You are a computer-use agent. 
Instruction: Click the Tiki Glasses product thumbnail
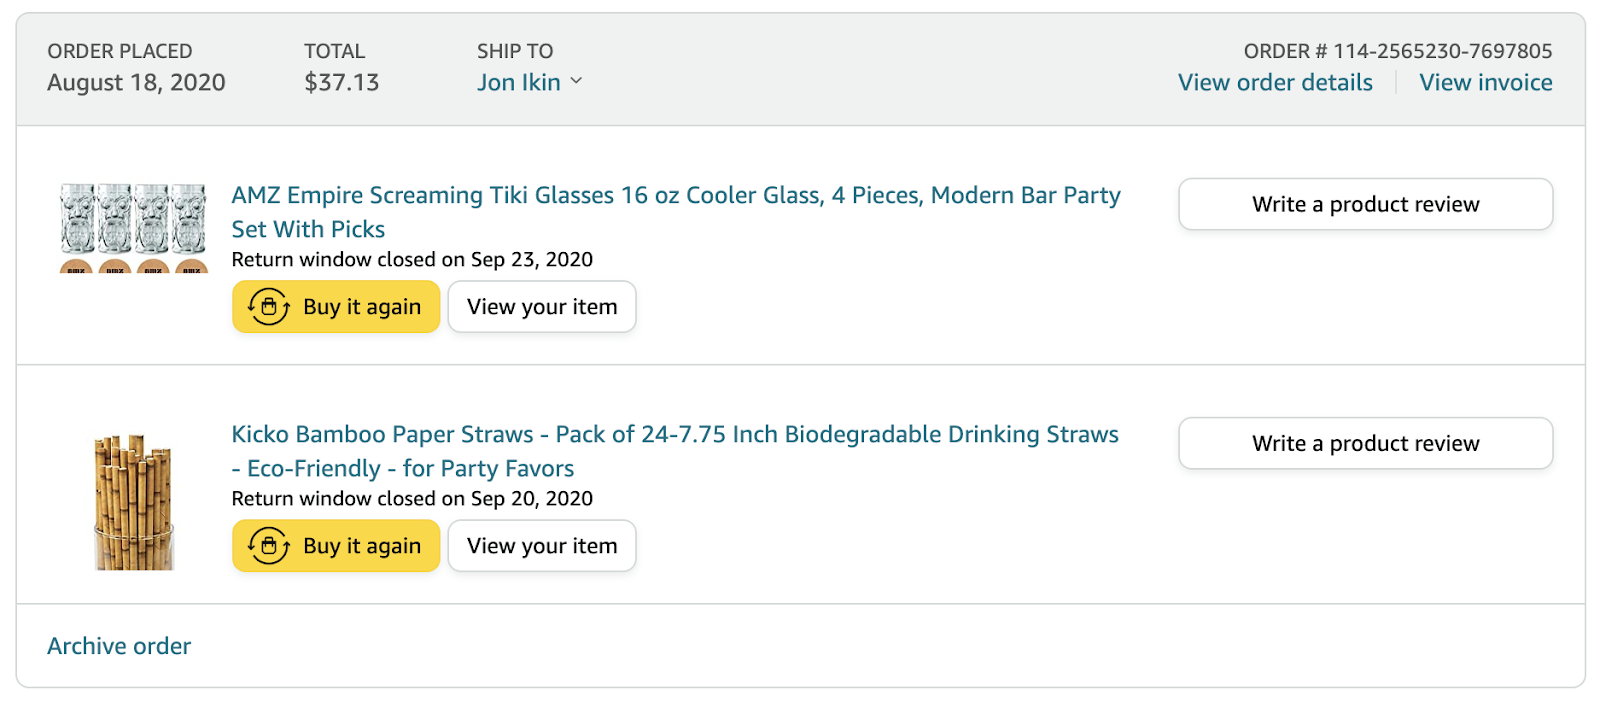click(x=133, y=228)
